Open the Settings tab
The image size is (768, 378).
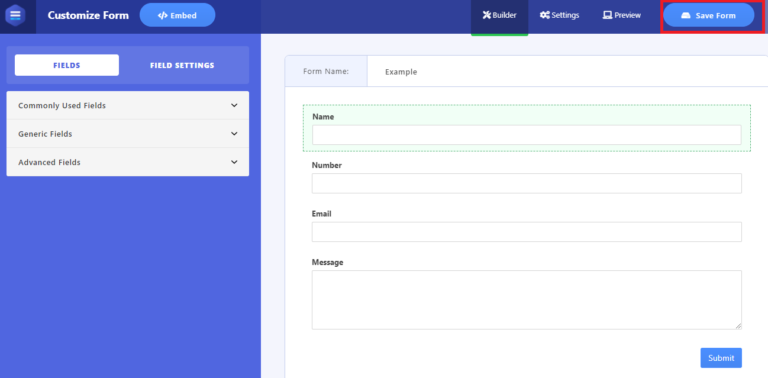point(559,16)
